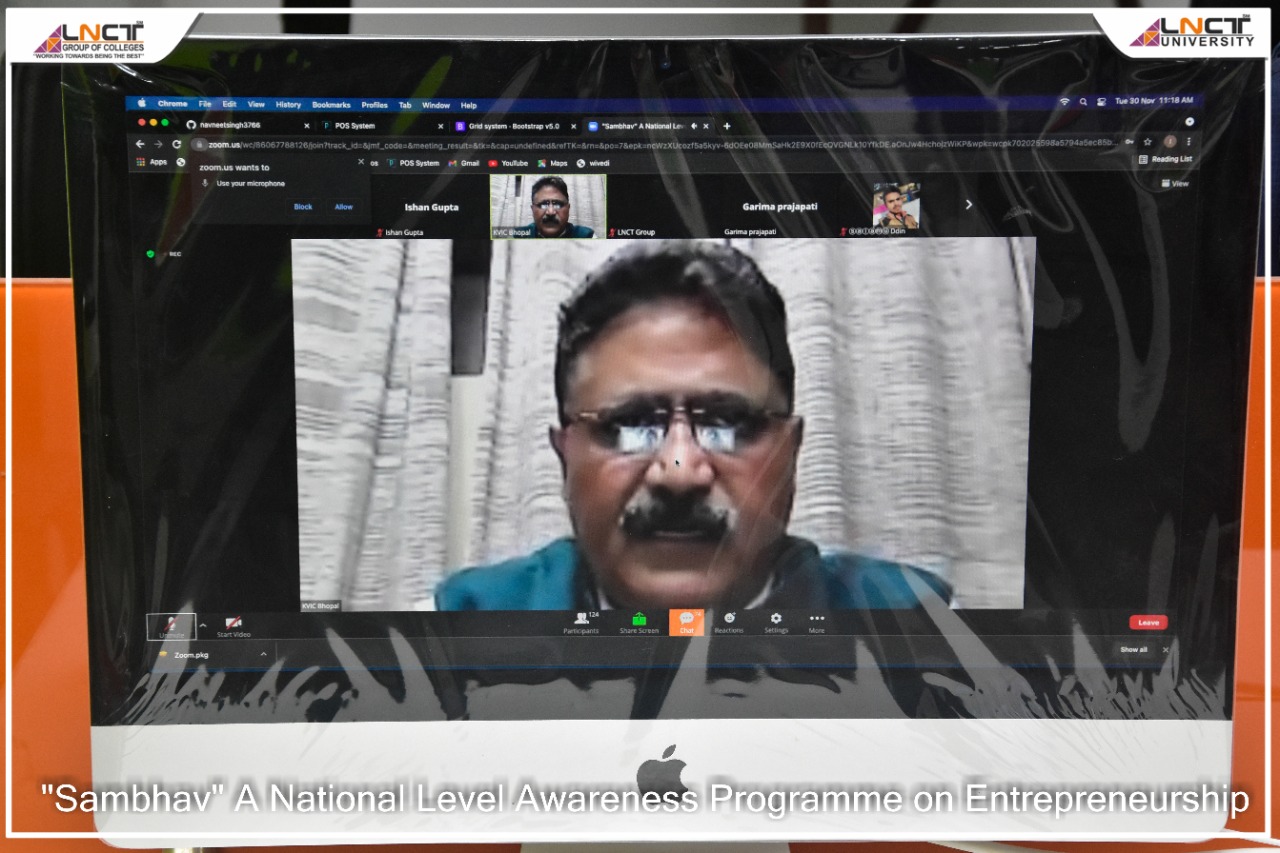Viewport: 1280px width, 853px height.
Task: Unmute the microphone in Zoom
Action: click(172, 626)
